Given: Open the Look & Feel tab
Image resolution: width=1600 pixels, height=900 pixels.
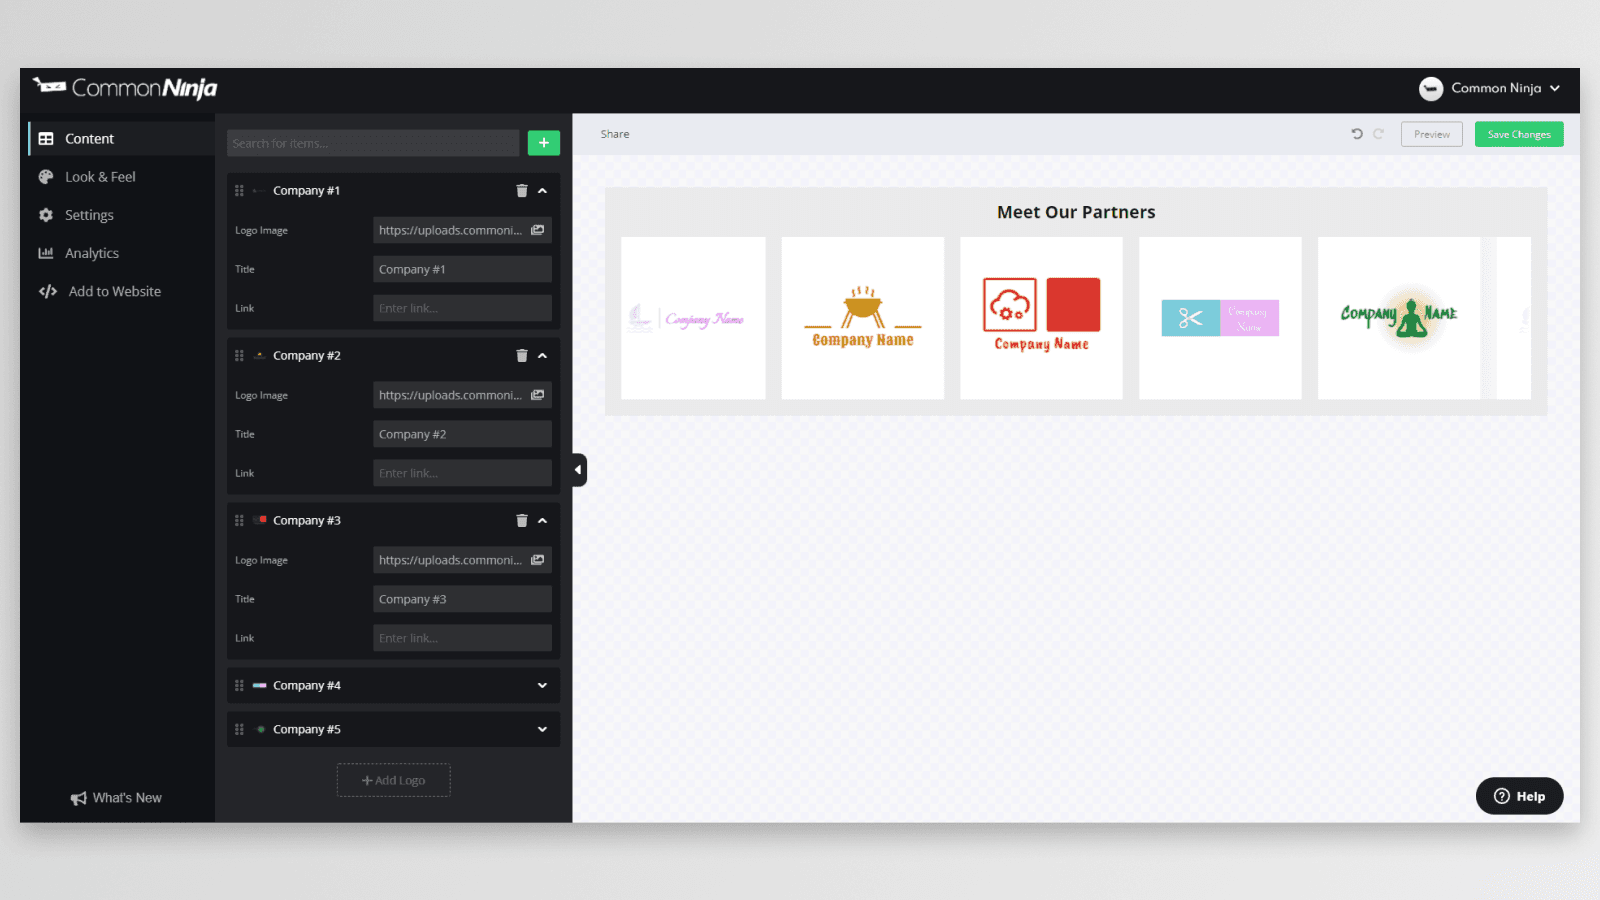Looking at the screenshot, I should (x=100, y=177).
